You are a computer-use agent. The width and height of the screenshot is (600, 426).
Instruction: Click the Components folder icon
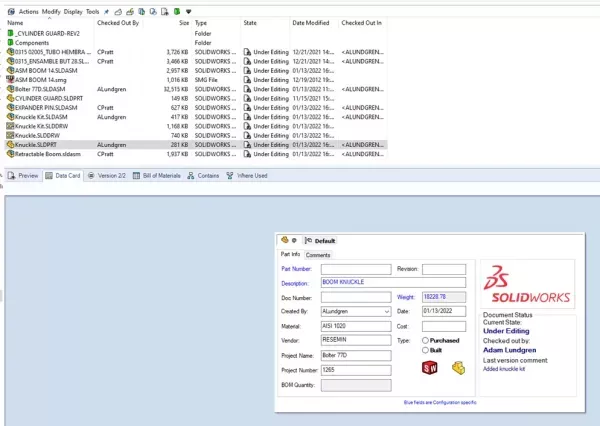pos(11,42)
